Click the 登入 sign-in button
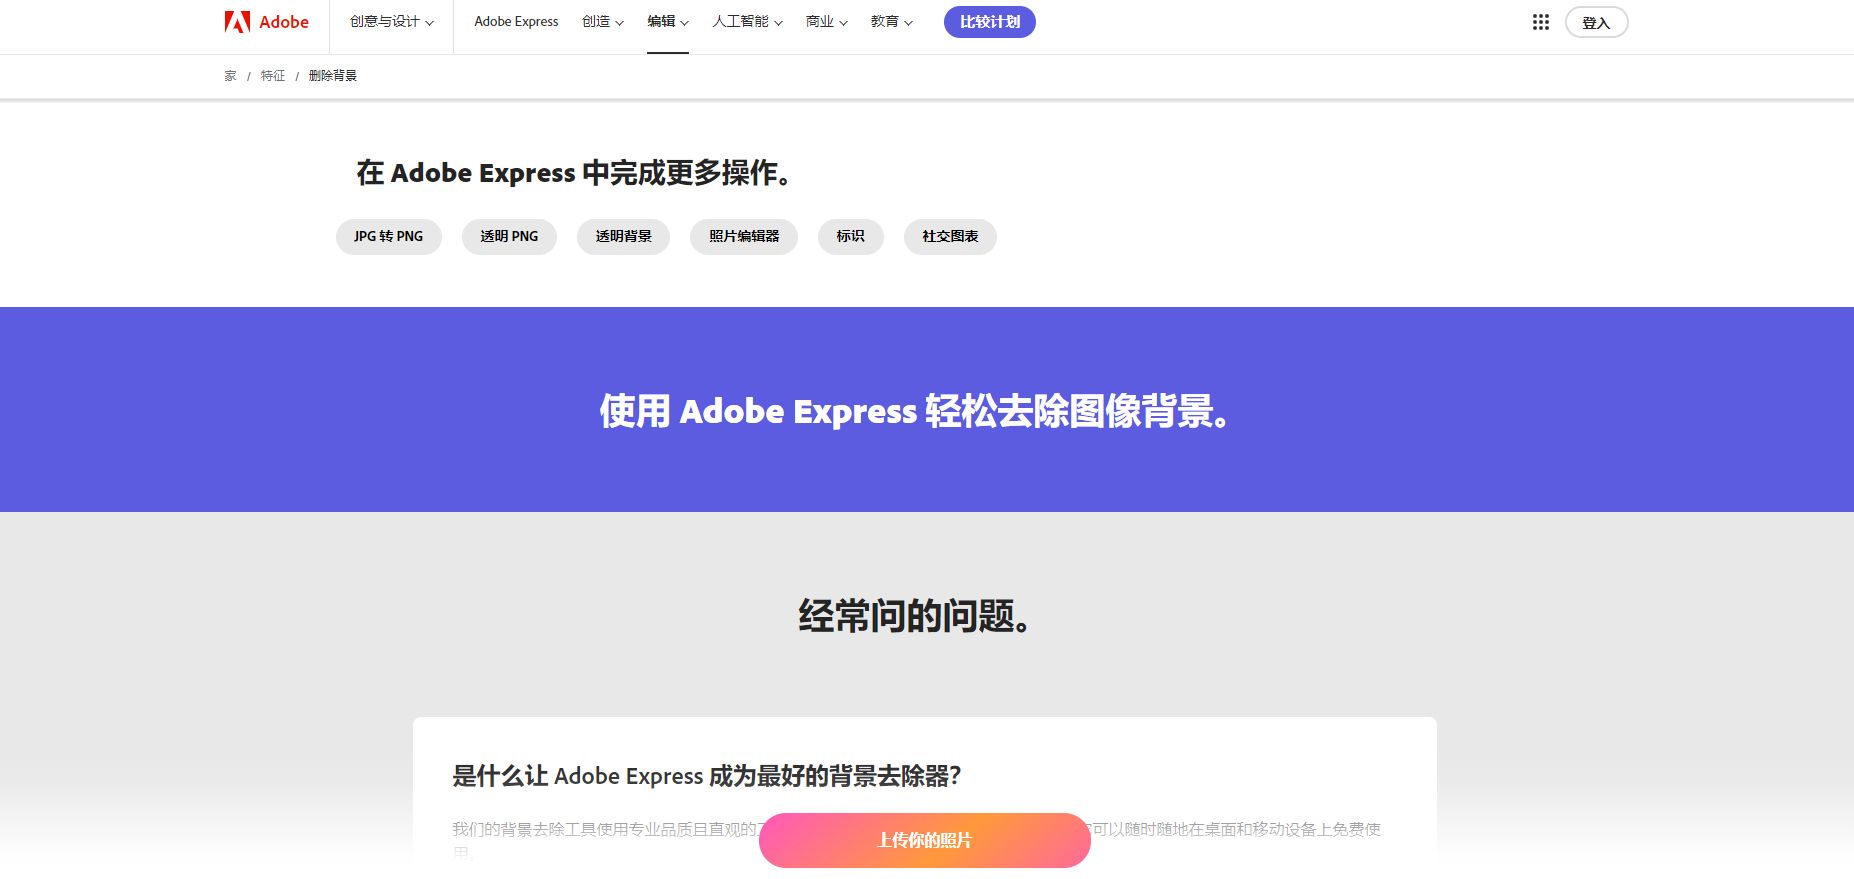Screen dimensions: 1854x879 coord(1596,22)
